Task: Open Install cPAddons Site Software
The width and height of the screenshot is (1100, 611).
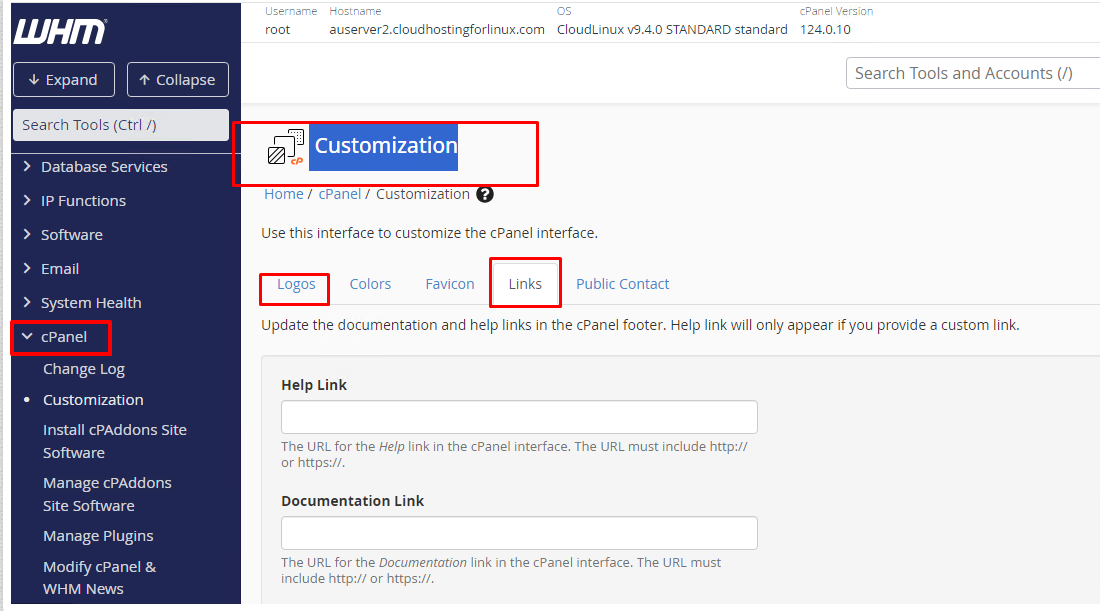Action: coord(114,441)
